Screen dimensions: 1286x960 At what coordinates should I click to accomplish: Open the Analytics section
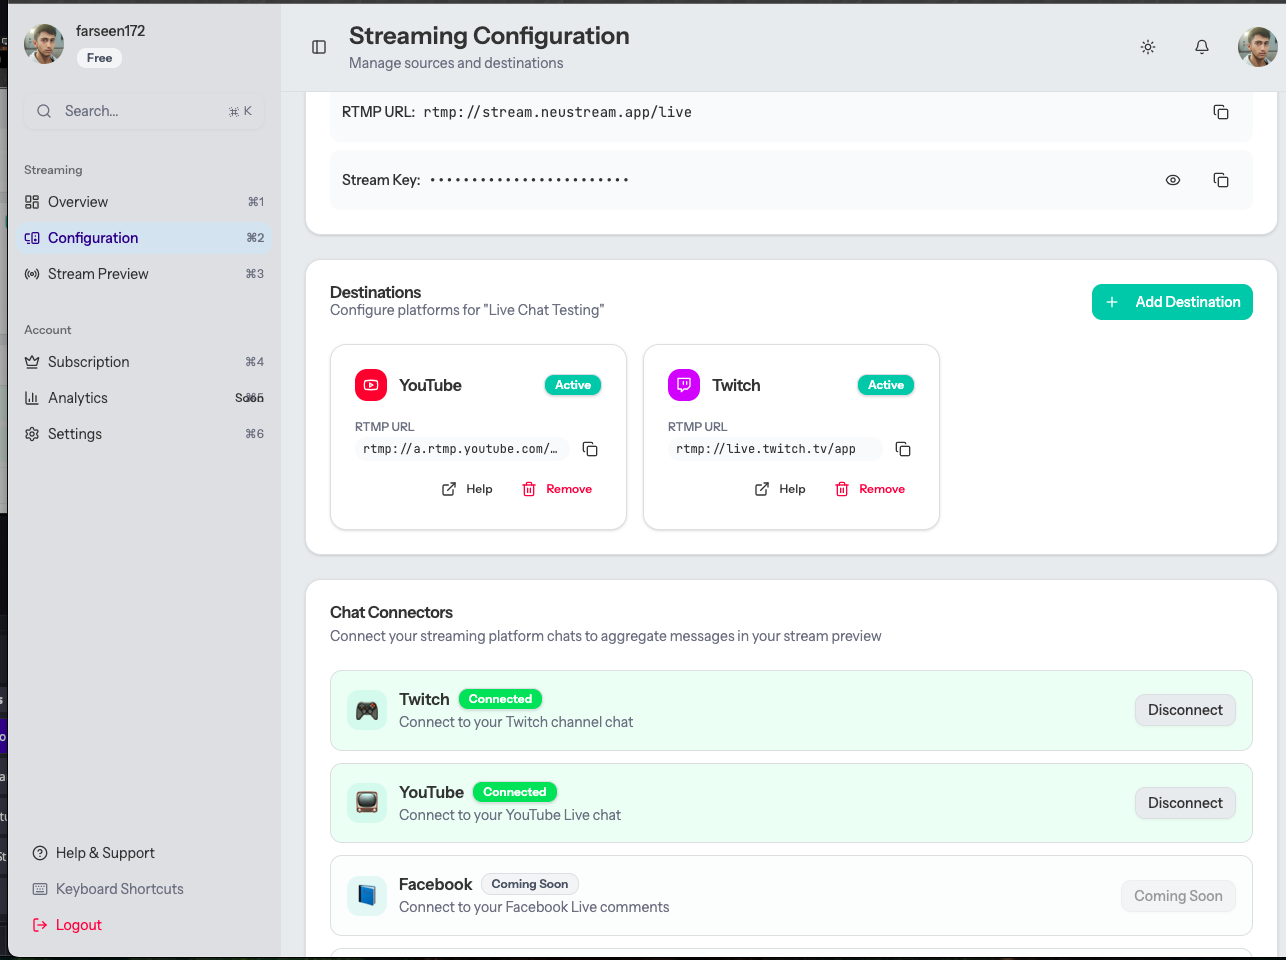pos(76,397)
